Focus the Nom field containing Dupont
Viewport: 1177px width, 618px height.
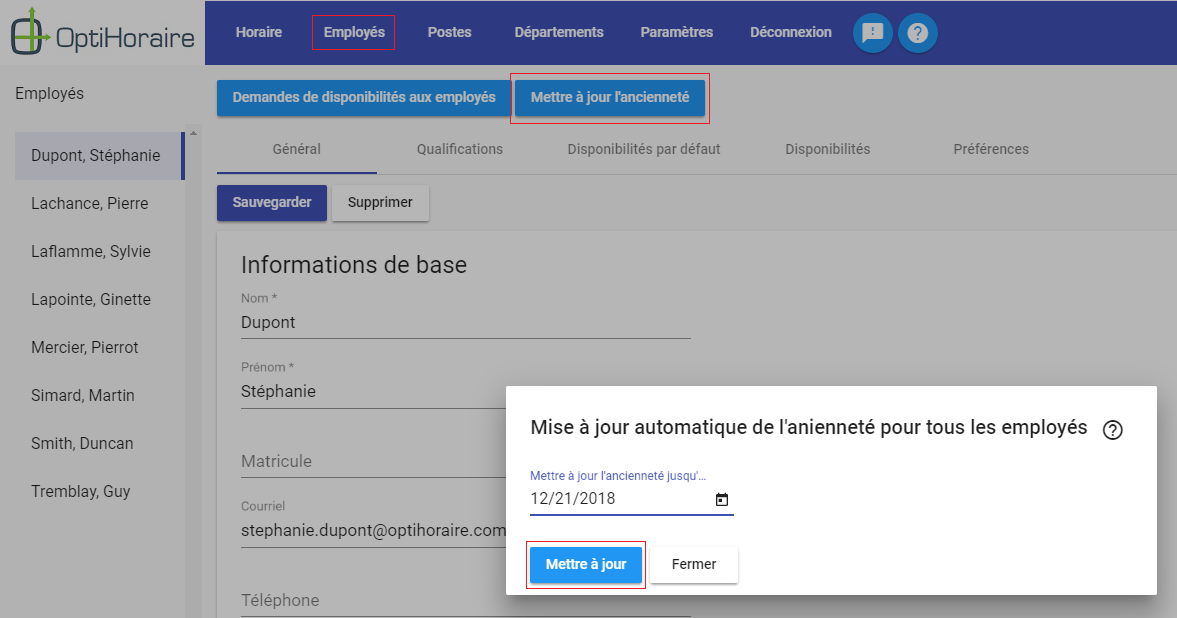[465, 323]
